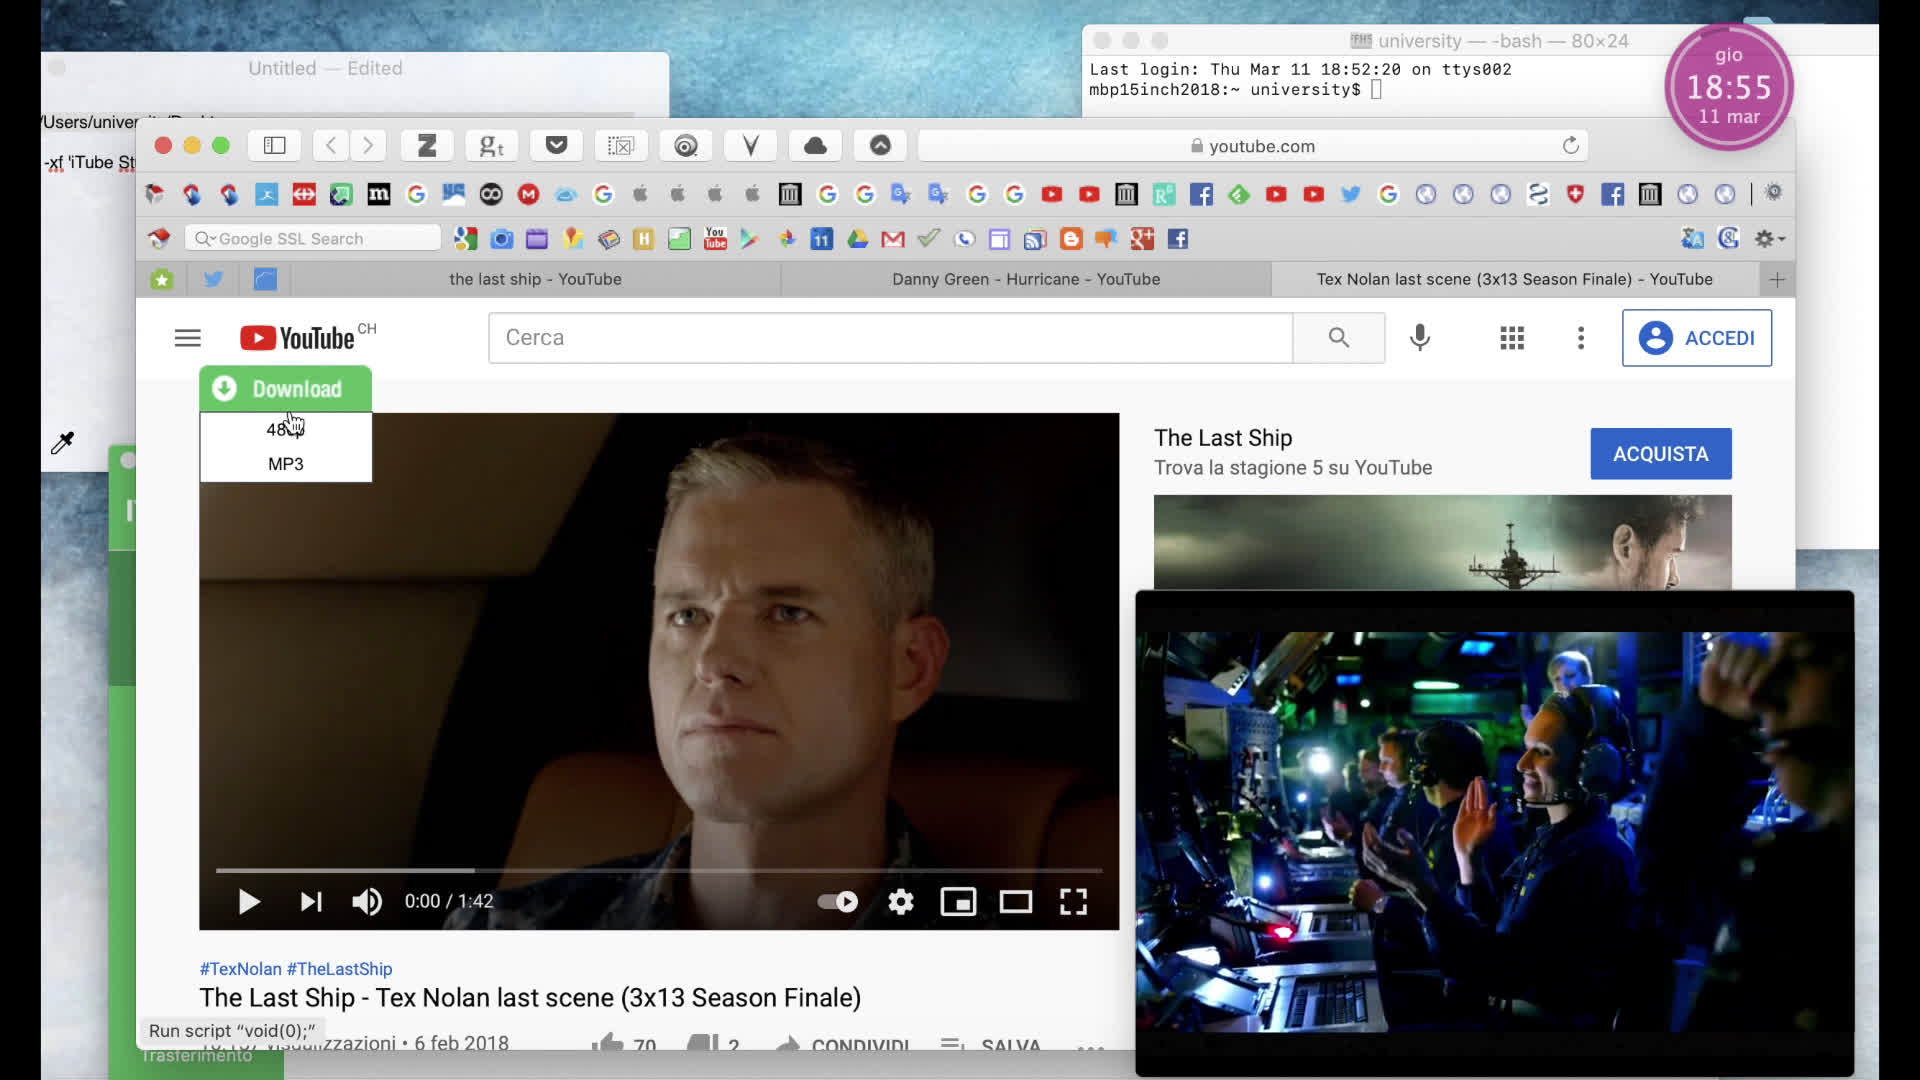
Task: Open video player settings gear
Action: point(901,902)
